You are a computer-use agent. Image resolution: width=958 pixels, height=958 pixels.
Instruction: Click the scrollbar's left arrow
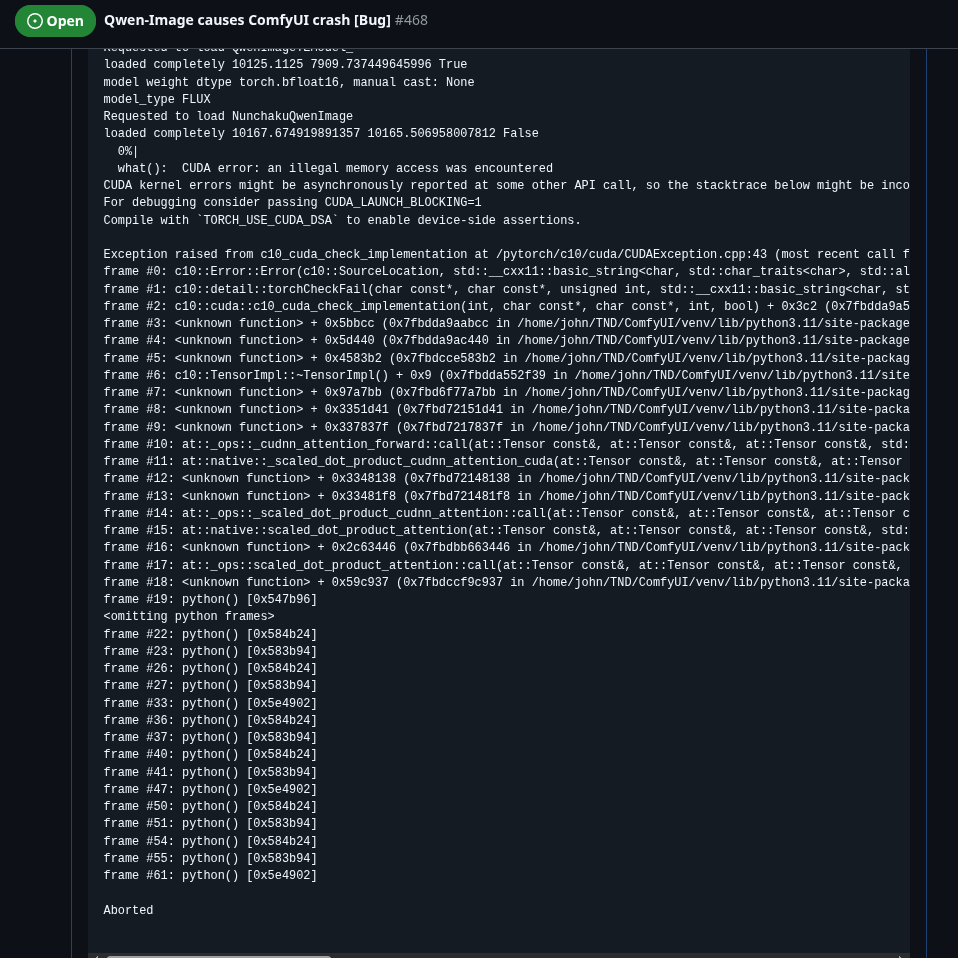(x=97, y=956)
